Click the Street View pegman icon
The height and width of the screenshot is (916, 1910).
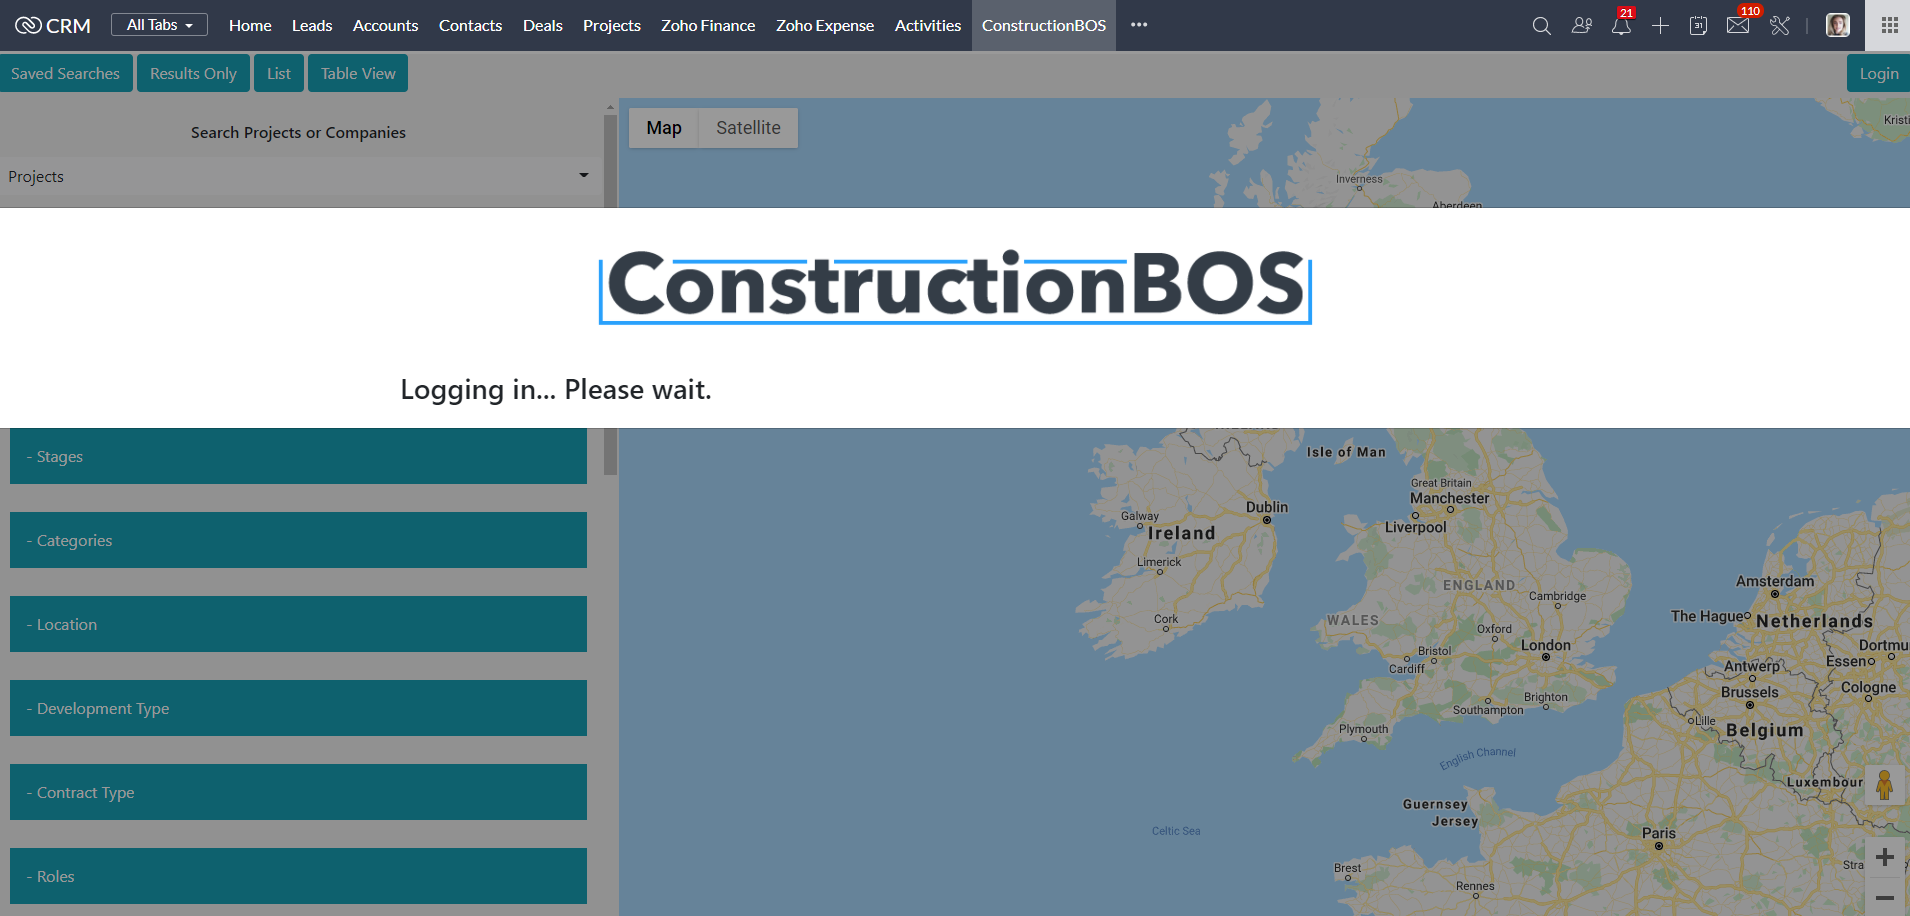click(1885, 785)
